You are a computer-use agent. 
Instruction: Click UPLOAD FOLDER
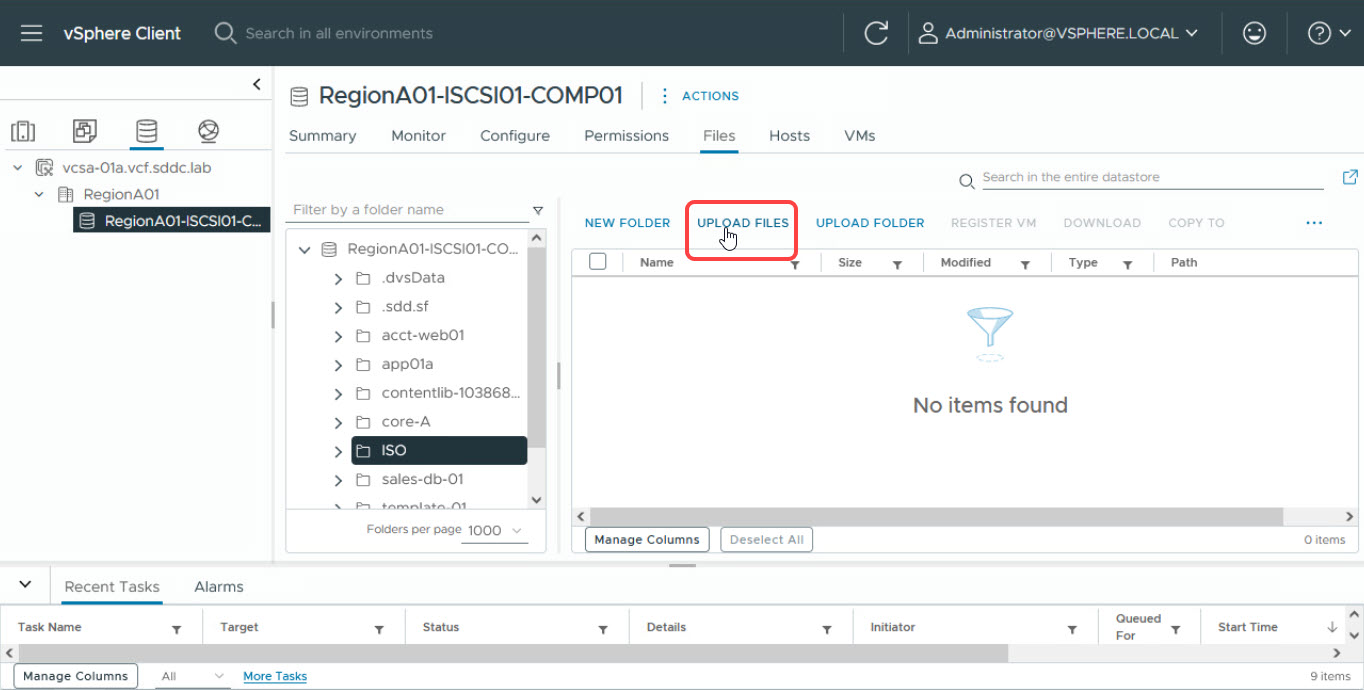pyautogui.click(x=870, y=223)
